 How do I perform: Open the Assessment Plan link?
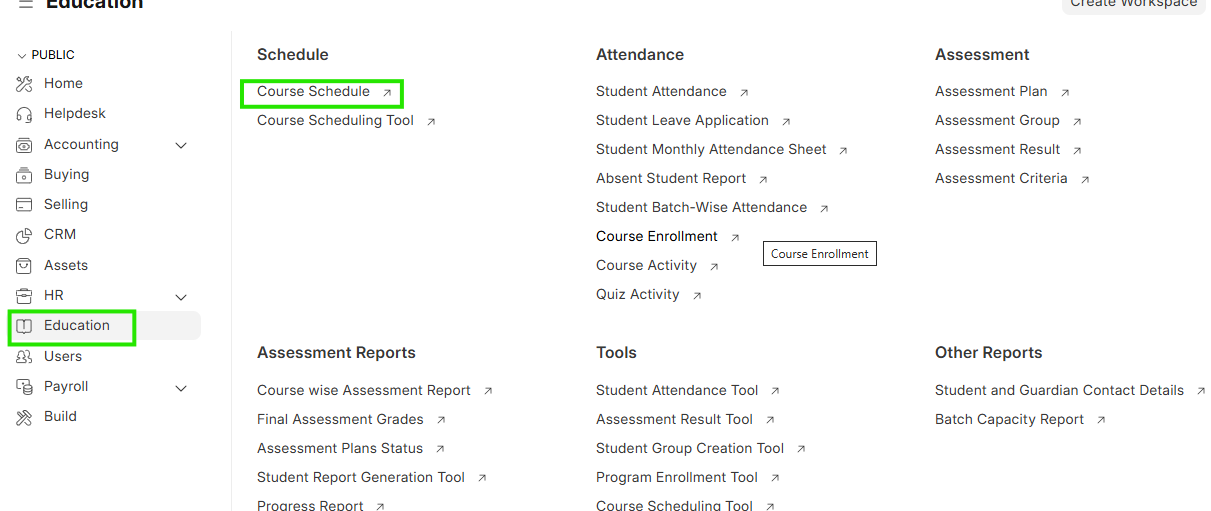click(991, 92)
